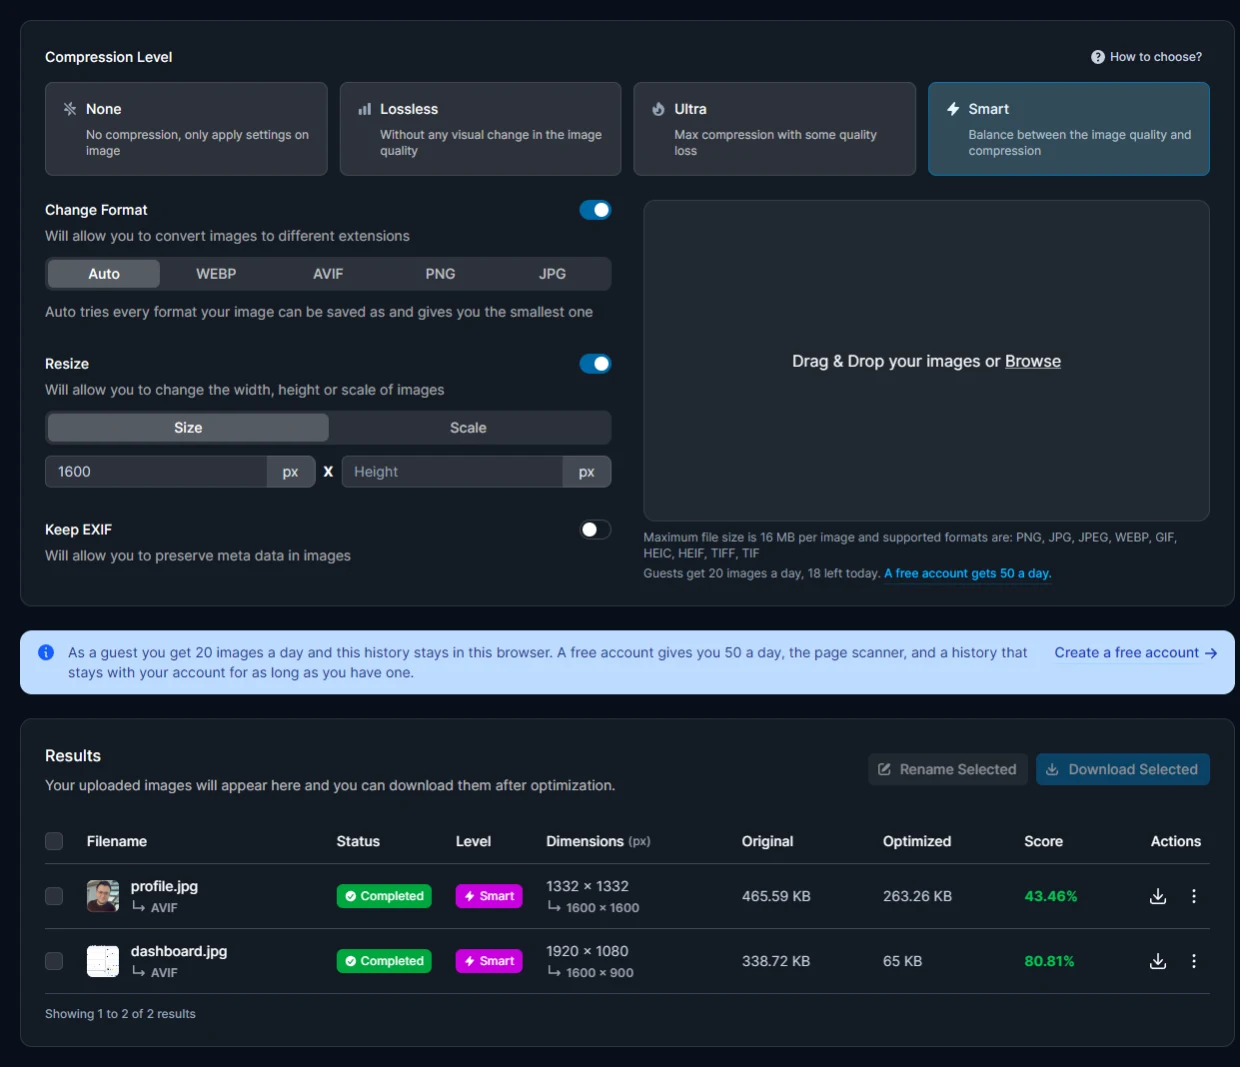Choose the Lossless compression level

click(480, 129)
